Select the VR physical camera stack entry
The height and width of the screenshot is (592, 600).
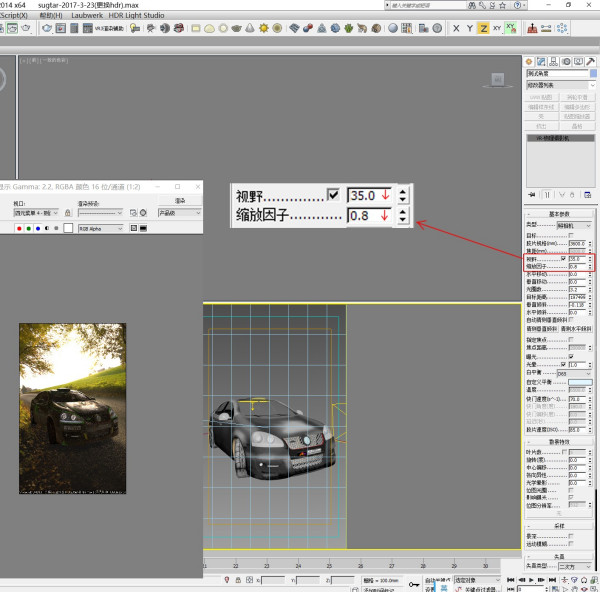[561, 138]
